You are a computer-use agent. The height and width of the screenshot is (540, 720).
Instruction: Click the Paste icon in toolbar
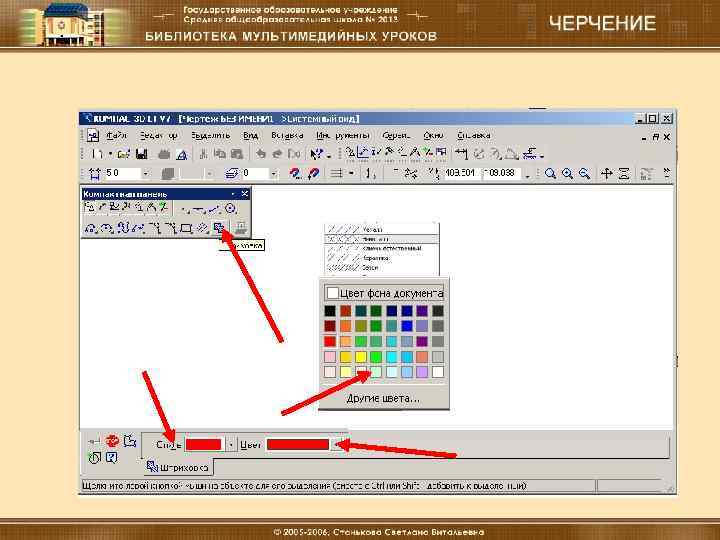(x=236, y=154)
